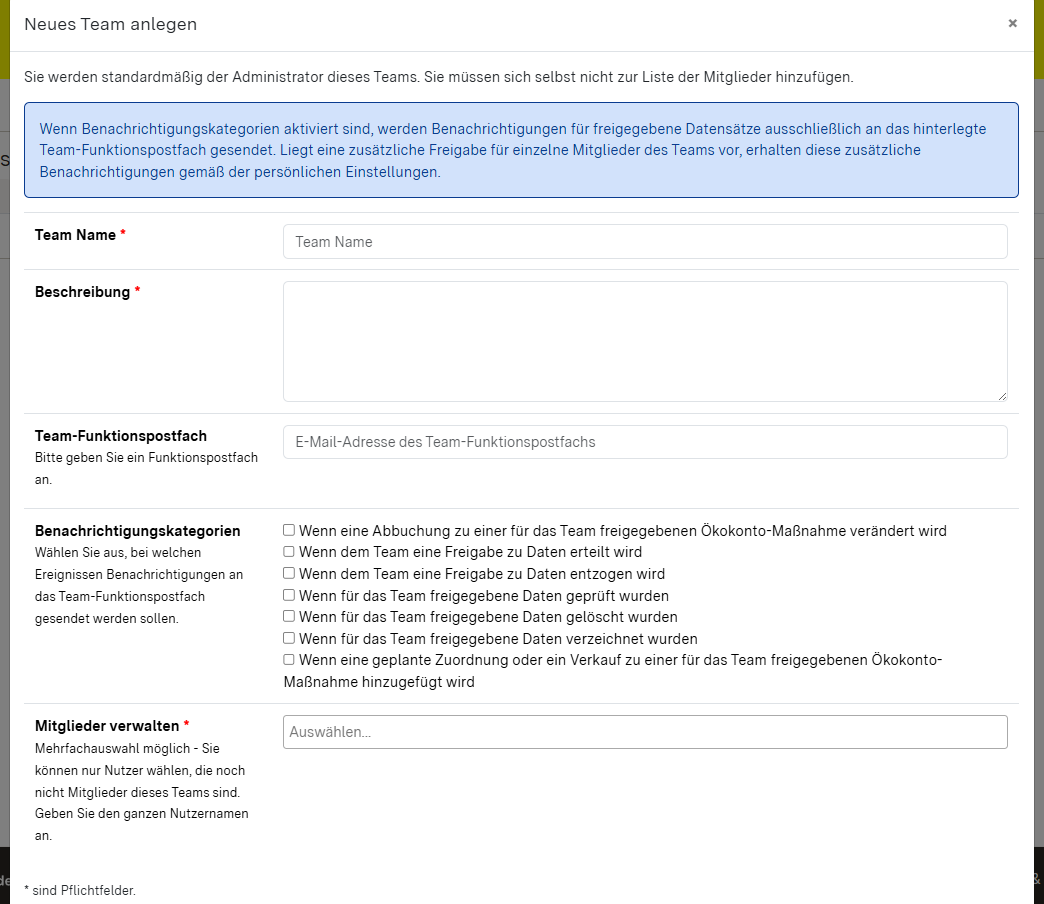Click the blue Benachrichtigungskategorien info box text

coord(513,150)
